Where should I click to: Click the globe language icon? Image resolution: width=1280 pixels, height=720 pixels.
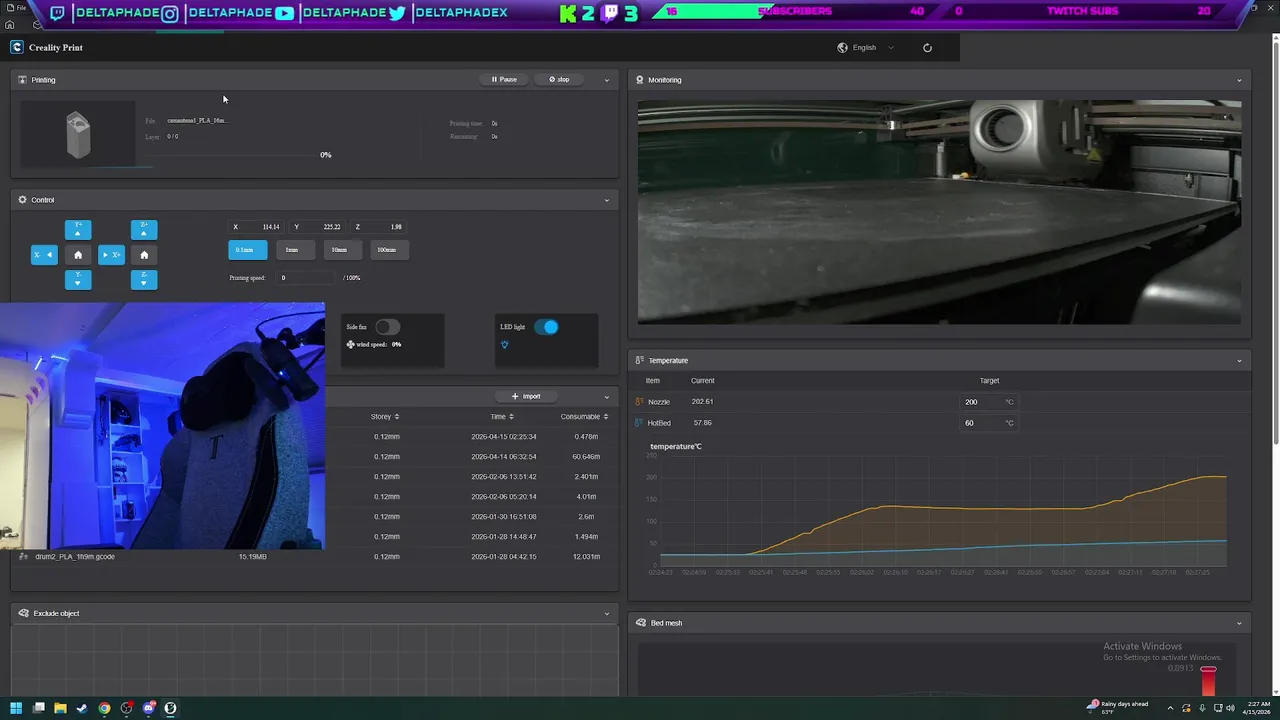tap(842, 47)
